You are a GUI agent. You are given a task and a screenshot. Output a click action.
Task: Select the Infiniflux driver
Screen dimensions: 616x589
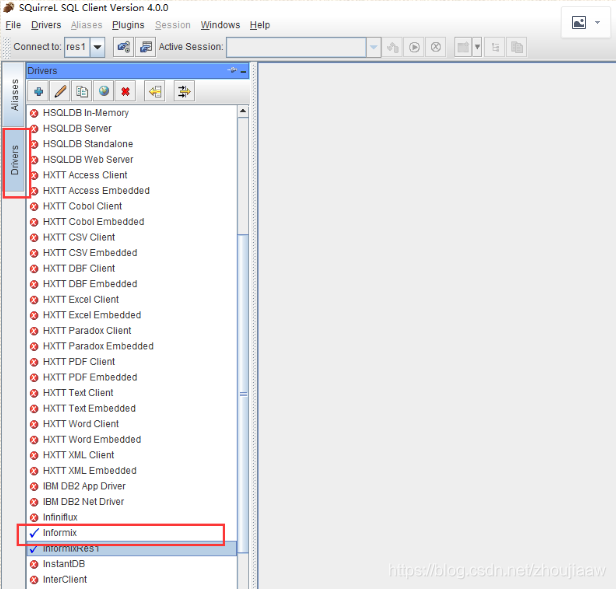(132, 517)
